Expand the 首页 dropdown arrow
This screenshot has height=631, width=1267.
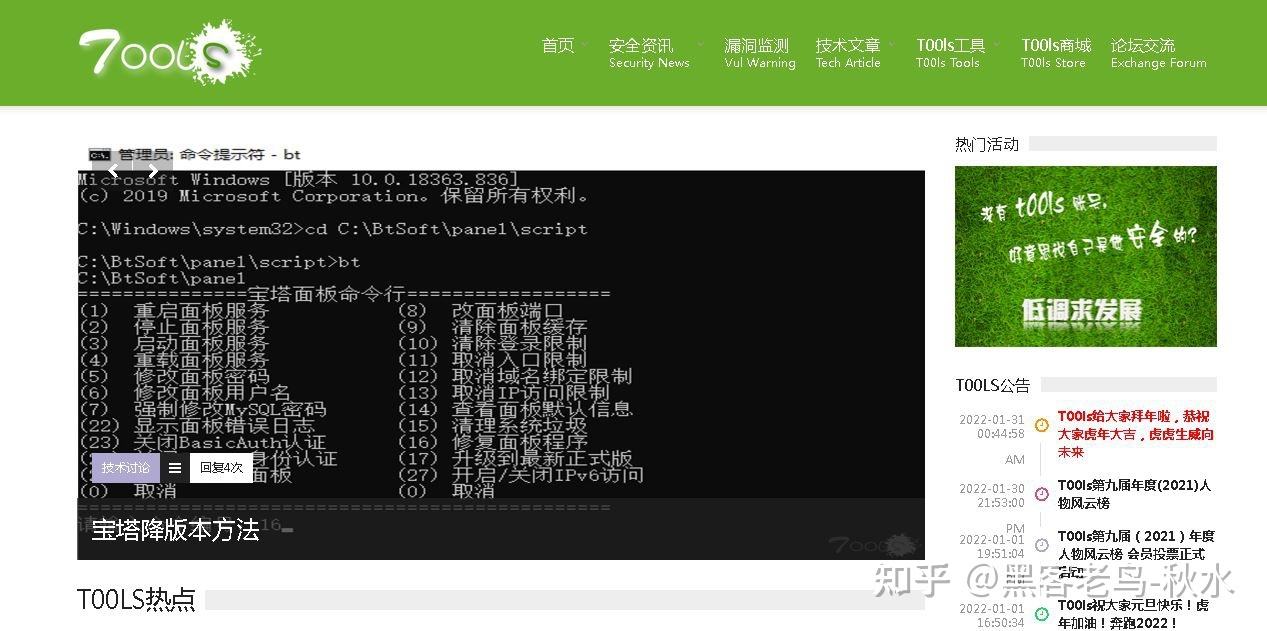pos(584,45)
